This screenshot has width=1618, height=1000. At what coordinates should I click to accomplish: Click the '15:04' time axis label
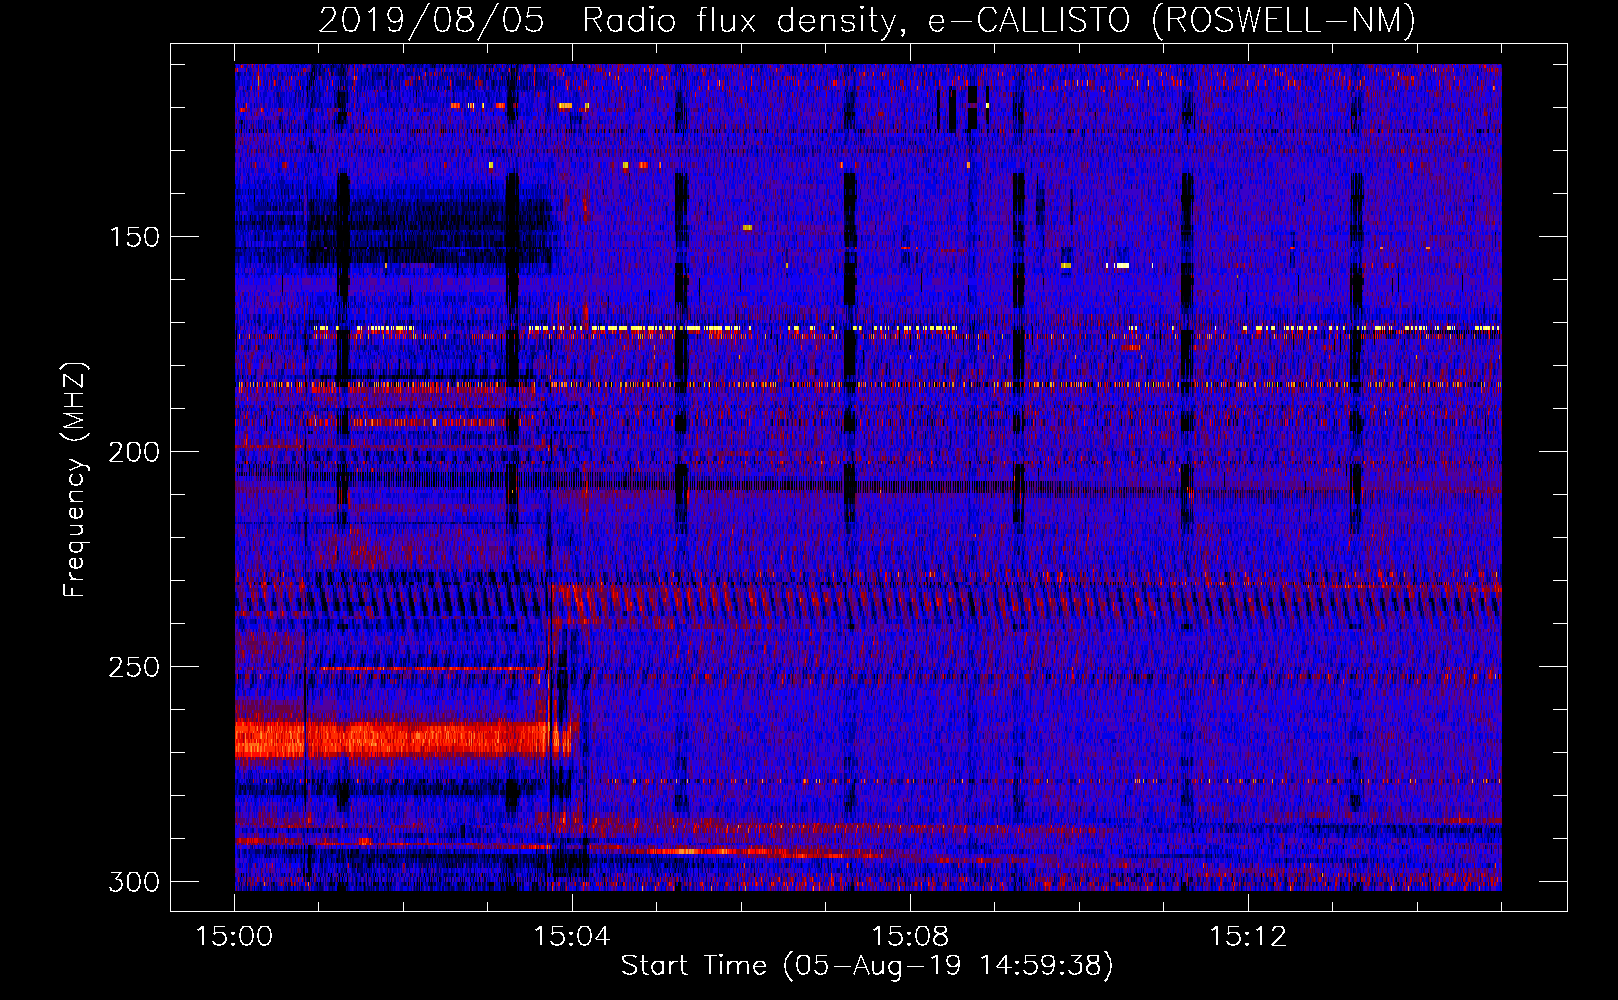(x=572, y=936)
